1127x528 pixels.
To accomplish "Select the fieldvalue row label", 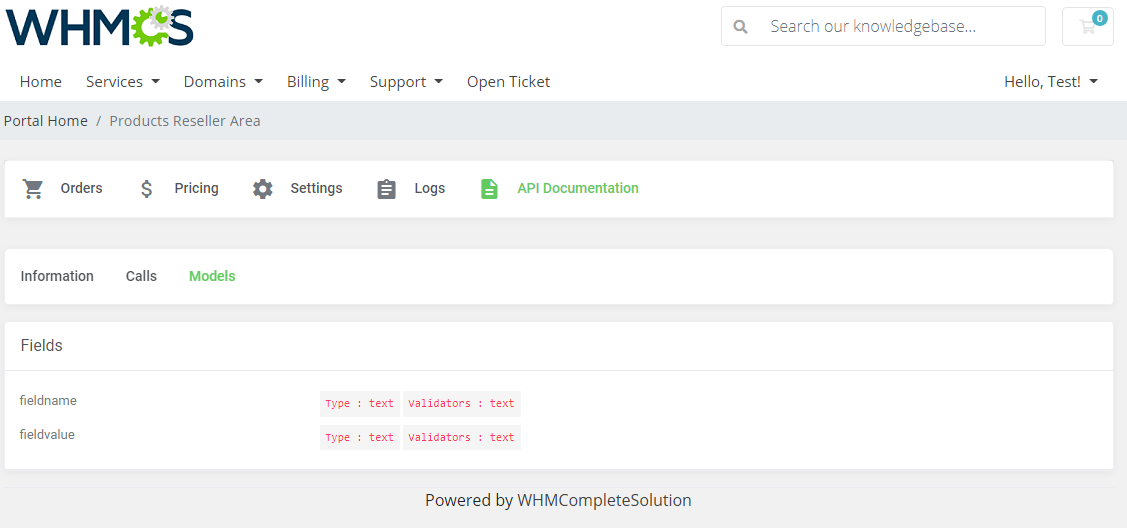I will 47,435.
